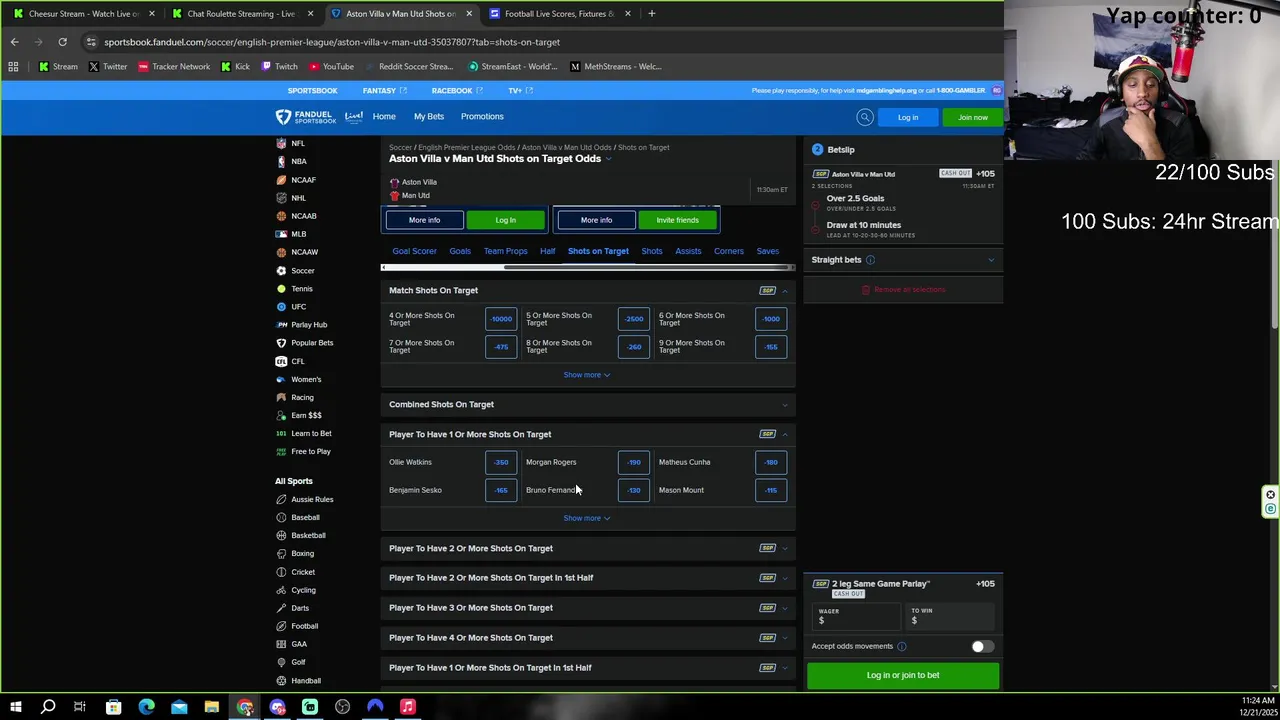Open the YouTube bookmark
This screenshot has width=1280, height=720.
coord(331,66)
